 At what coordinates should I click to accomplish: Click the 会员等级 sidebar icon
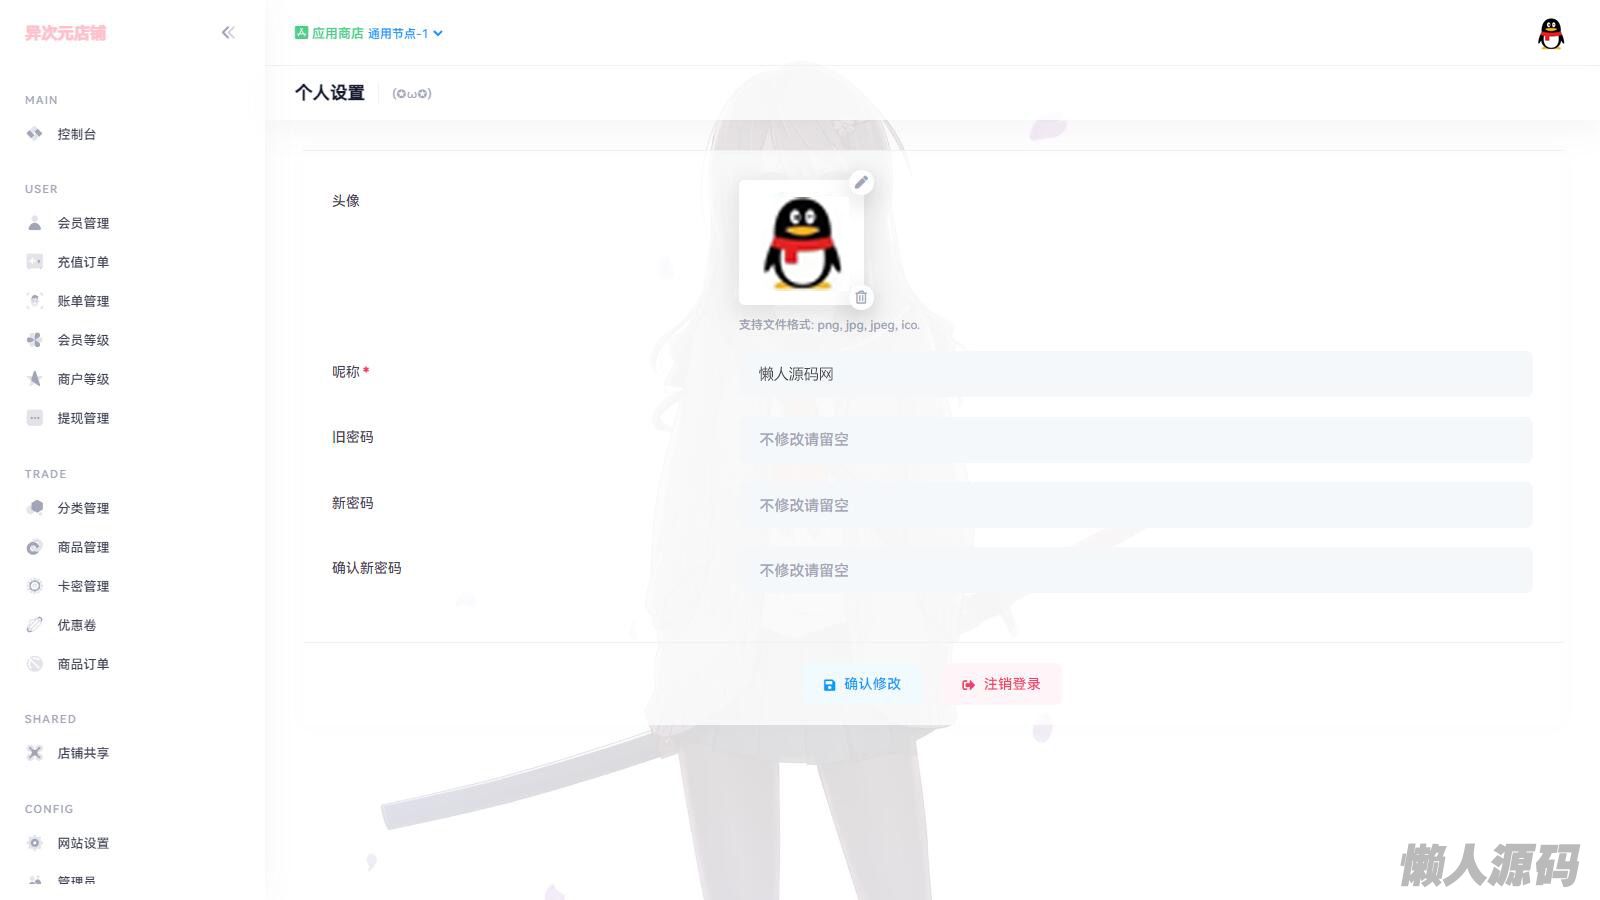click(x=35, y=340)
